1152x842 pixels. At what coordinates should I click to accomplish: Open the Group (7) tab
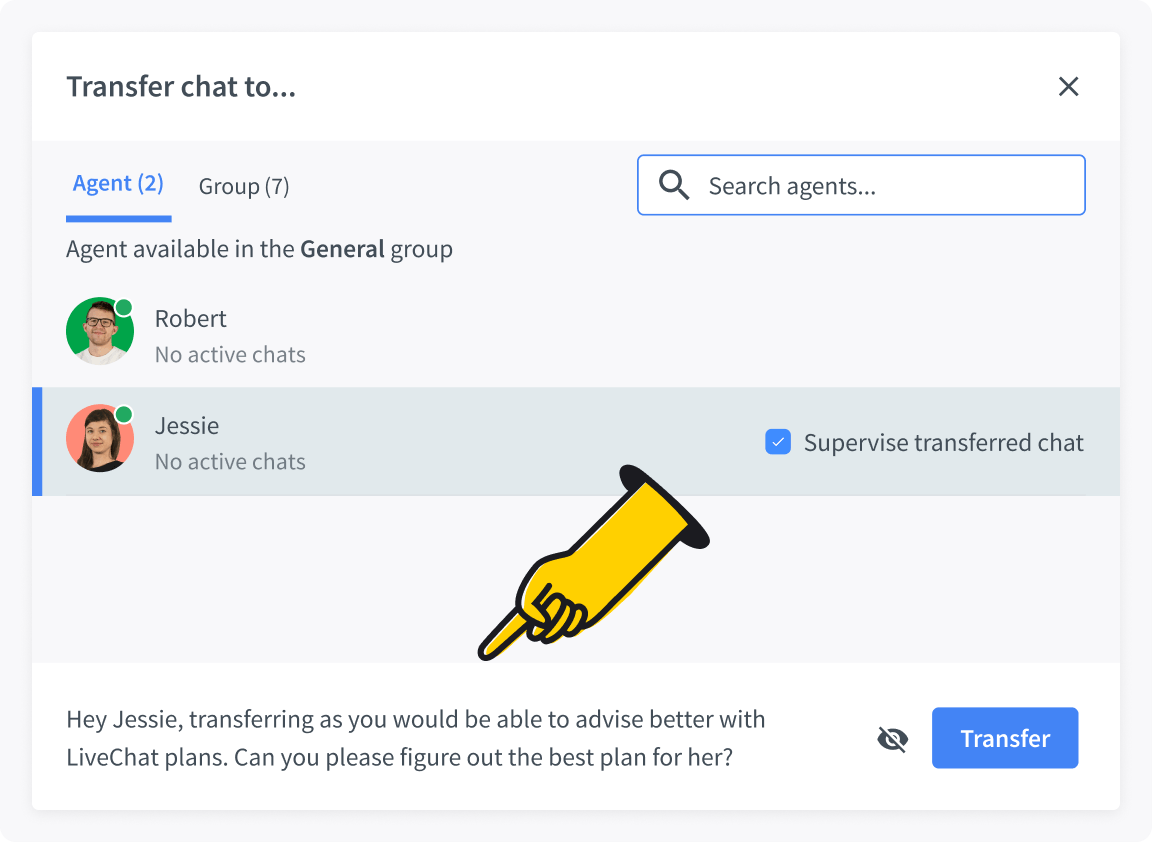point(244,186)
